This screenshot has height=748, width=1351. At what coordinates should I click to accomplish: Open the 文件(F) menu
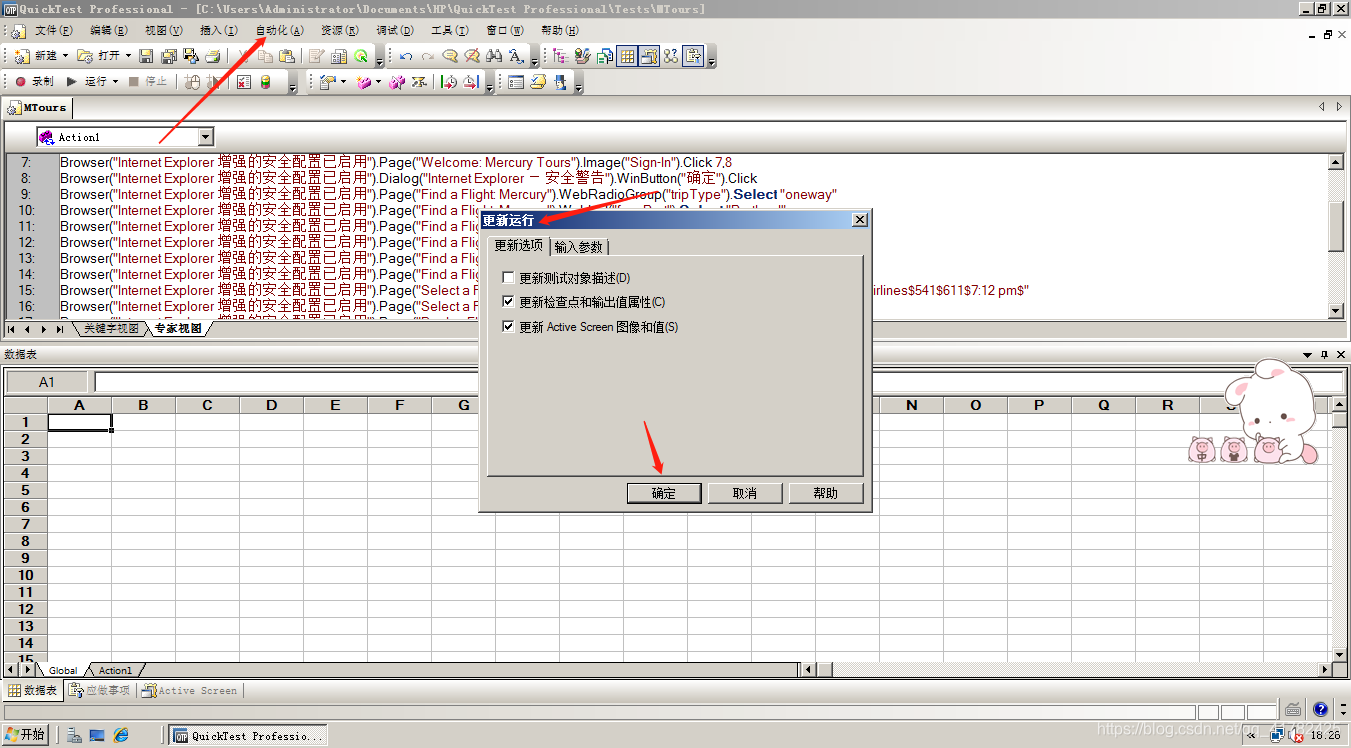pos(54,31)
